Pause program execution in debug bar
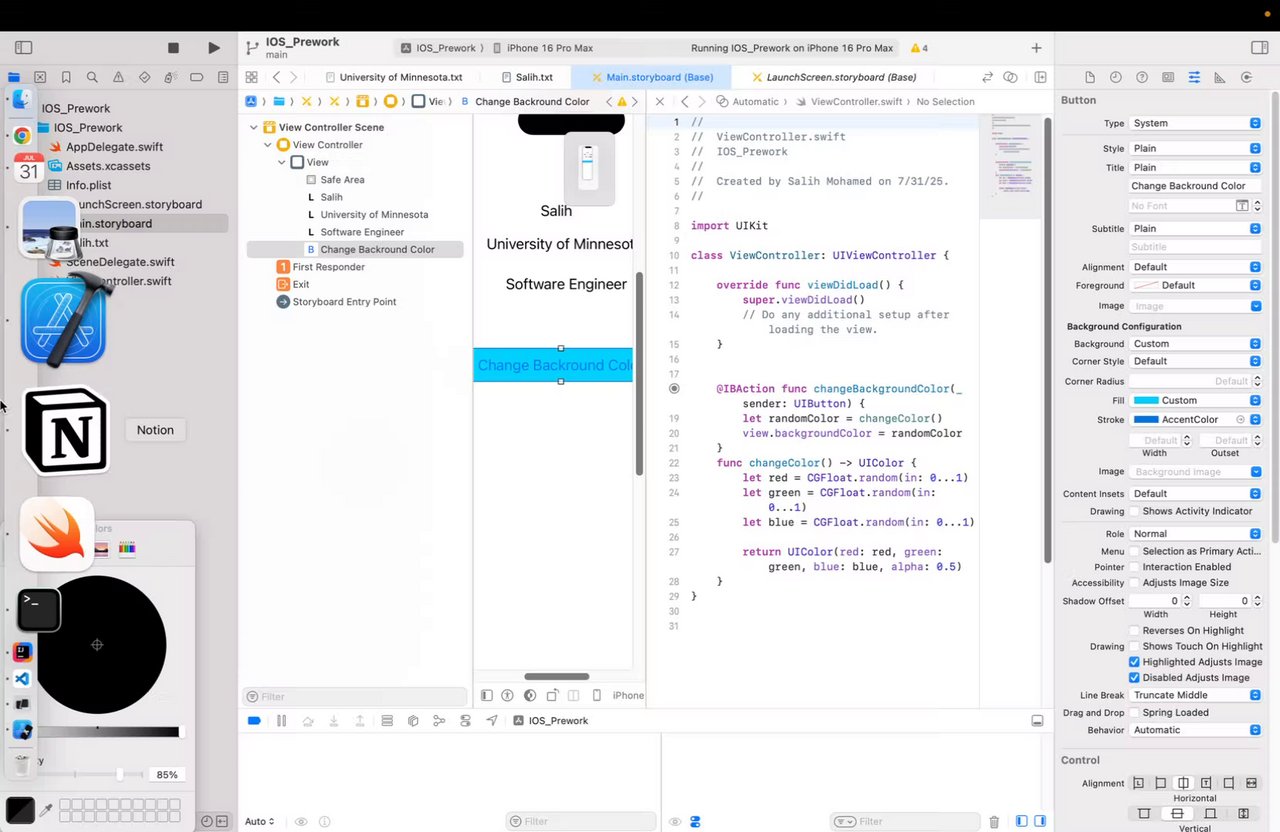This screenshot has width=1280, height=832. 281,721
